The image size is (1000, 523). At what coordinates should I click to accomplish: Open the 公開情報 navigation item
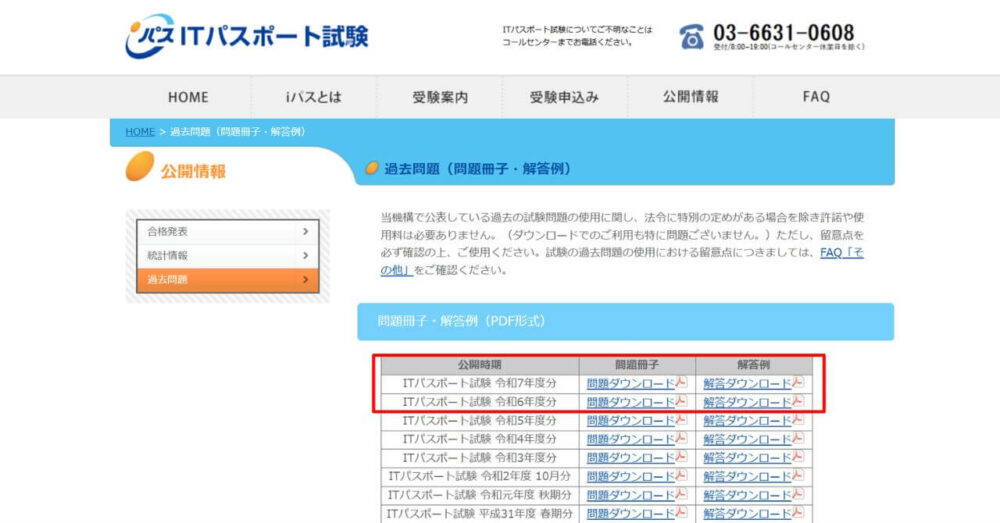tap(690, 97)
